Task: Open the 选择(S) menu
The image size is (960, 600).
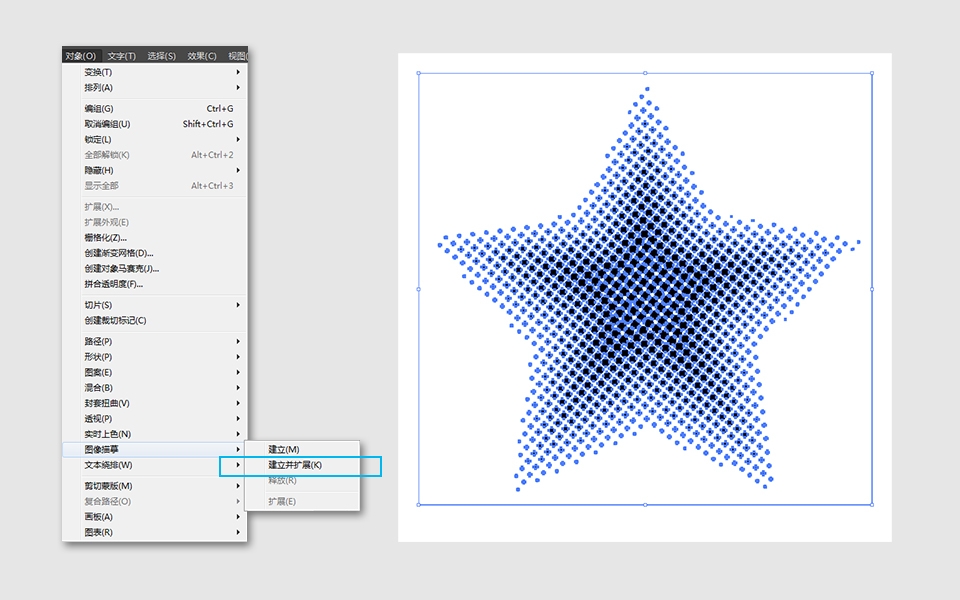Action: (161, 56)
